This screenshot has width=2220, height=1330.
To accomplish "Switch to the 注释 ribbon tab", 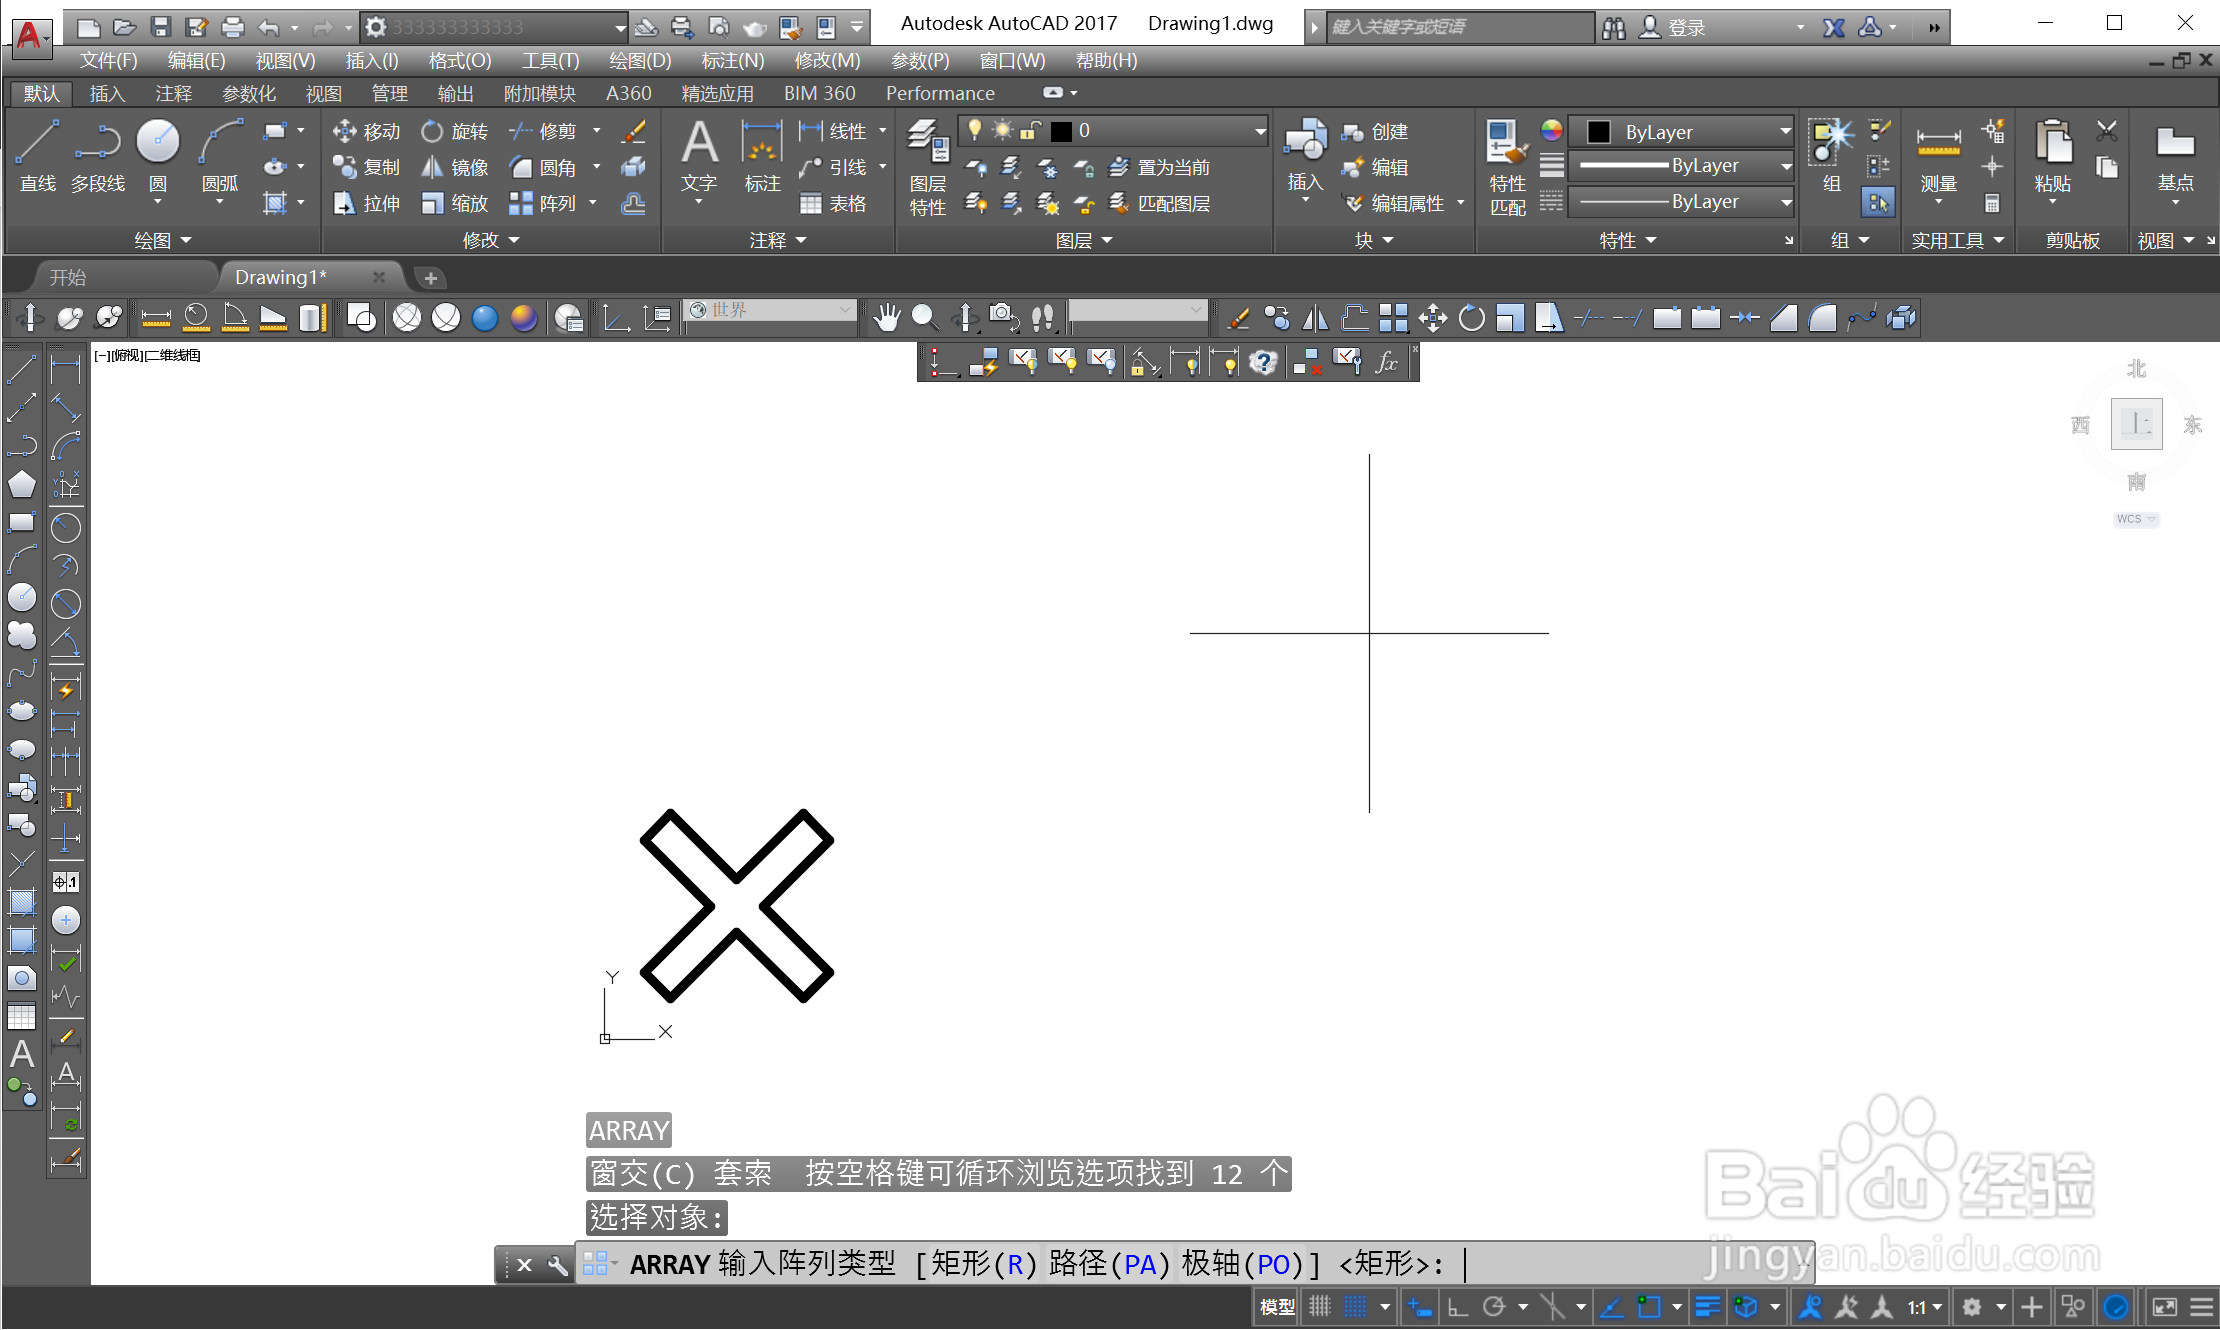I will [173, 93].
